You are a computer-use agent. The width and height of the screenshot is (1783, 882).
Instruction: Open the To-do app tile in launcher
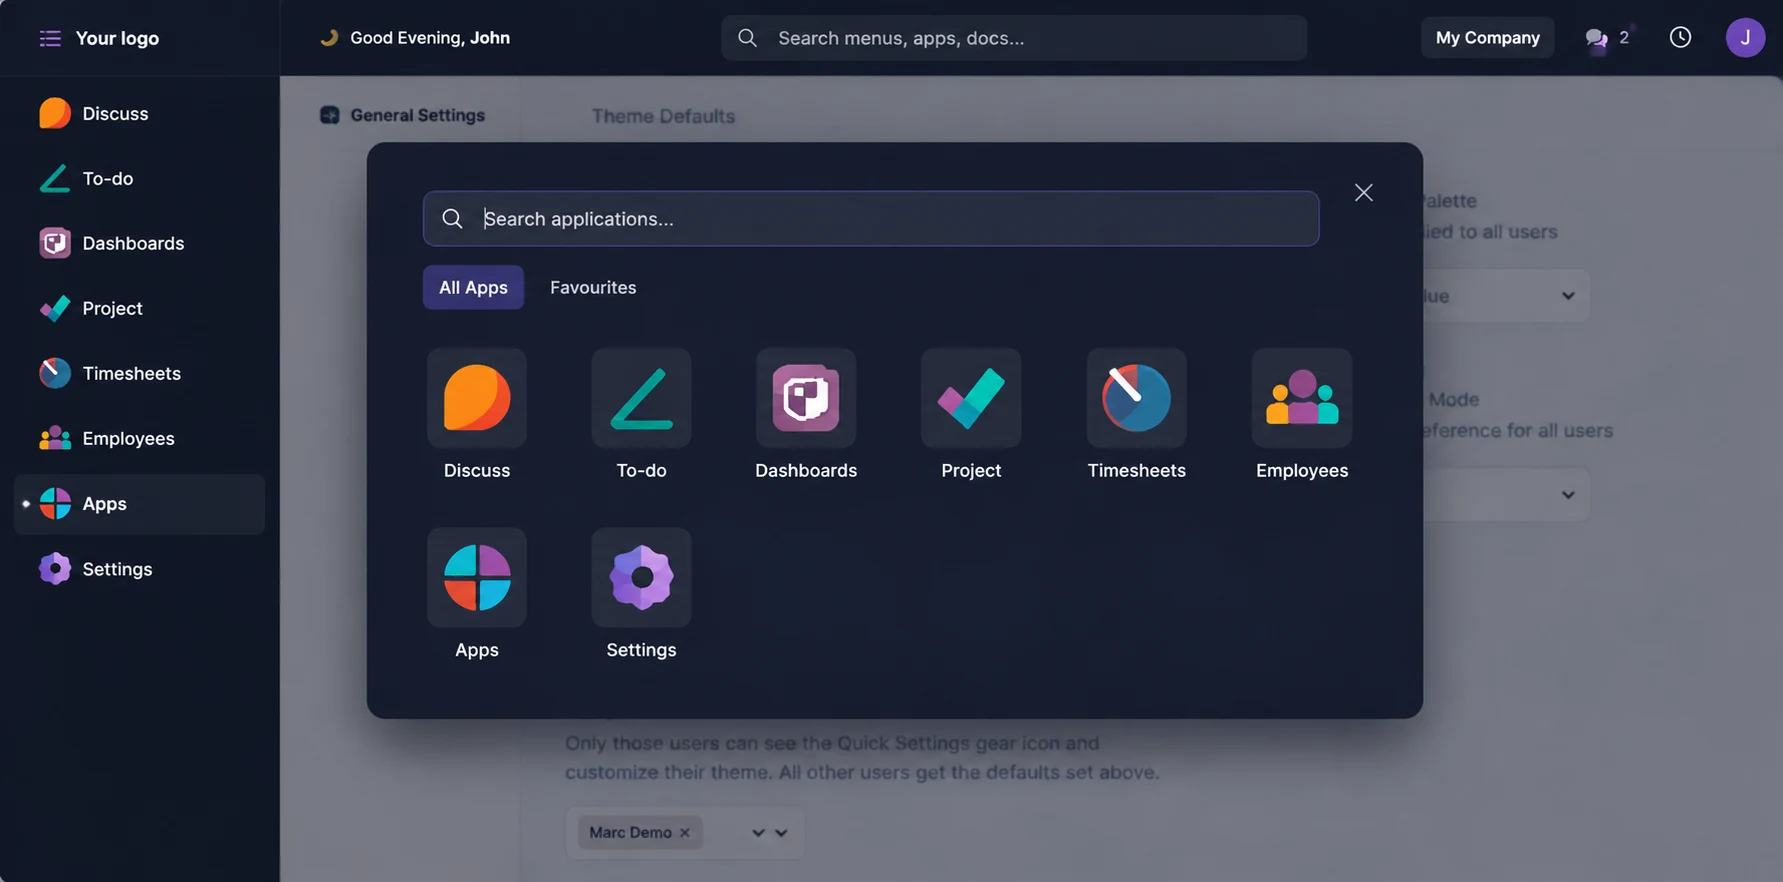tap(641, 414)
